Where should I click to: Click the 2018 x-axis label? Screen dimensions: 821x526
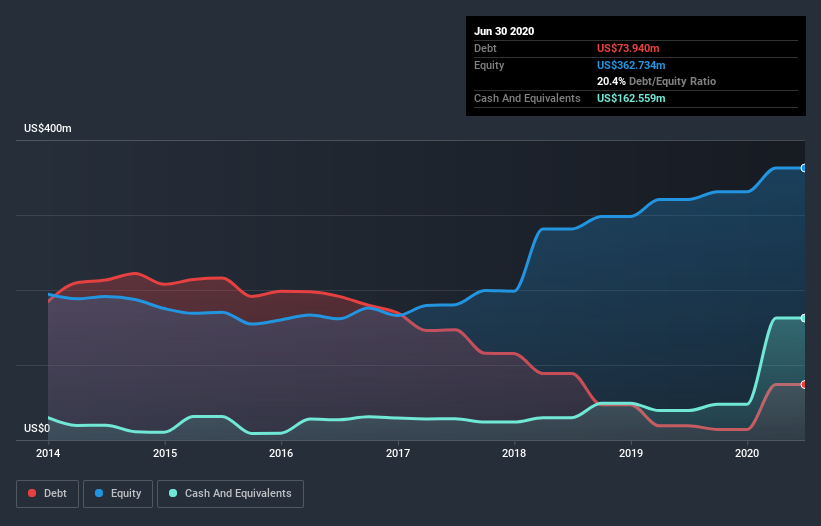coord(514,453)
